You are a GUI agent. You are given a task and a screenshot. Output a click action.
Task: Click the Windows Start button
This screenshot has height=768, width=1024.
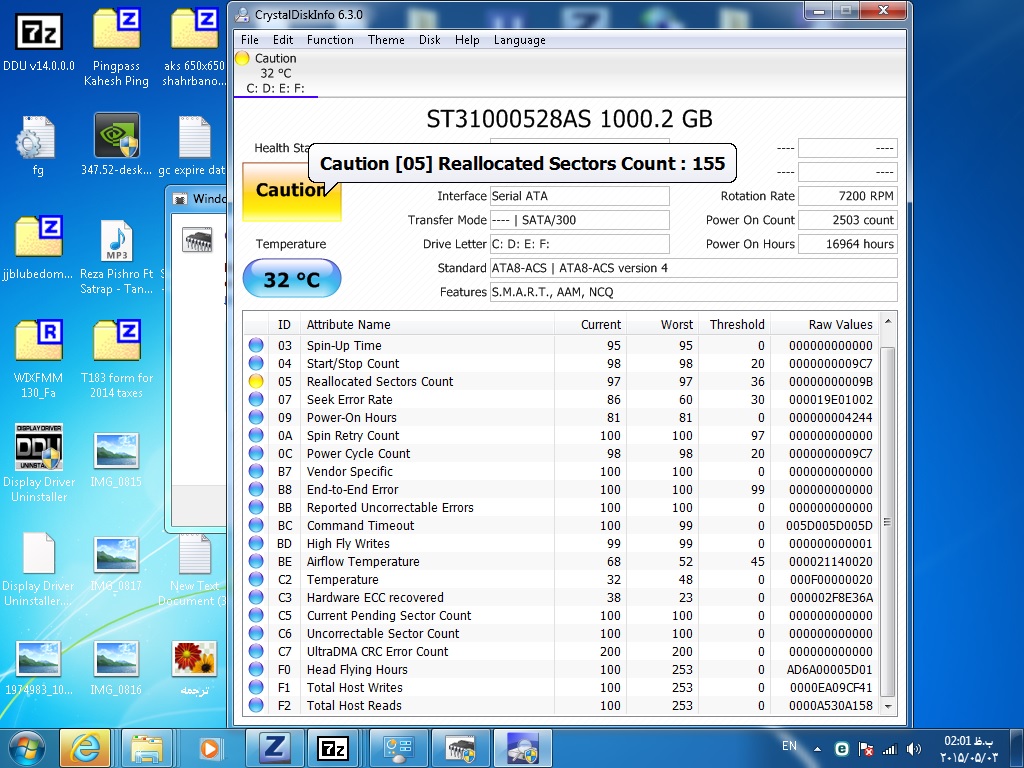[27, 749]
